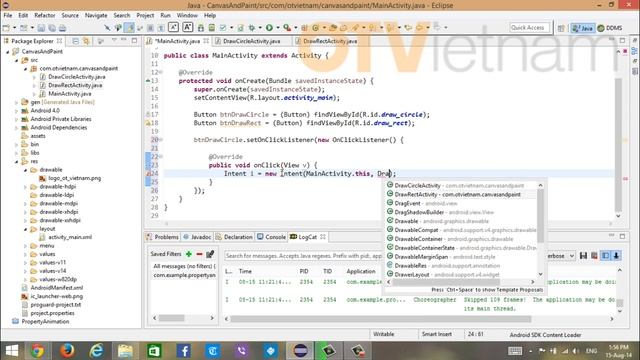Open Internet Explorer from the taskbar
The height and width of the screenshot is (360, 640).
tap(96, 351)
